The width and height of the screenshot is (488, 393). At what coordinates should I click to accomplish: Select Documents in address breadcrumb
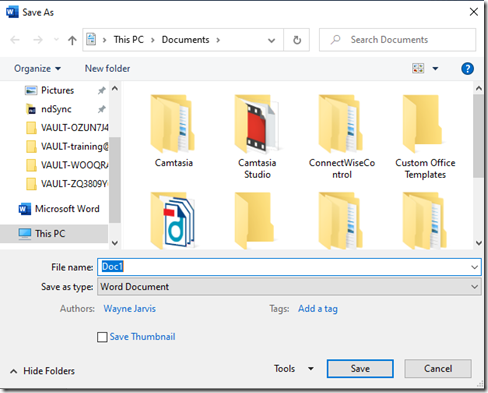click(x=185, y=40)
